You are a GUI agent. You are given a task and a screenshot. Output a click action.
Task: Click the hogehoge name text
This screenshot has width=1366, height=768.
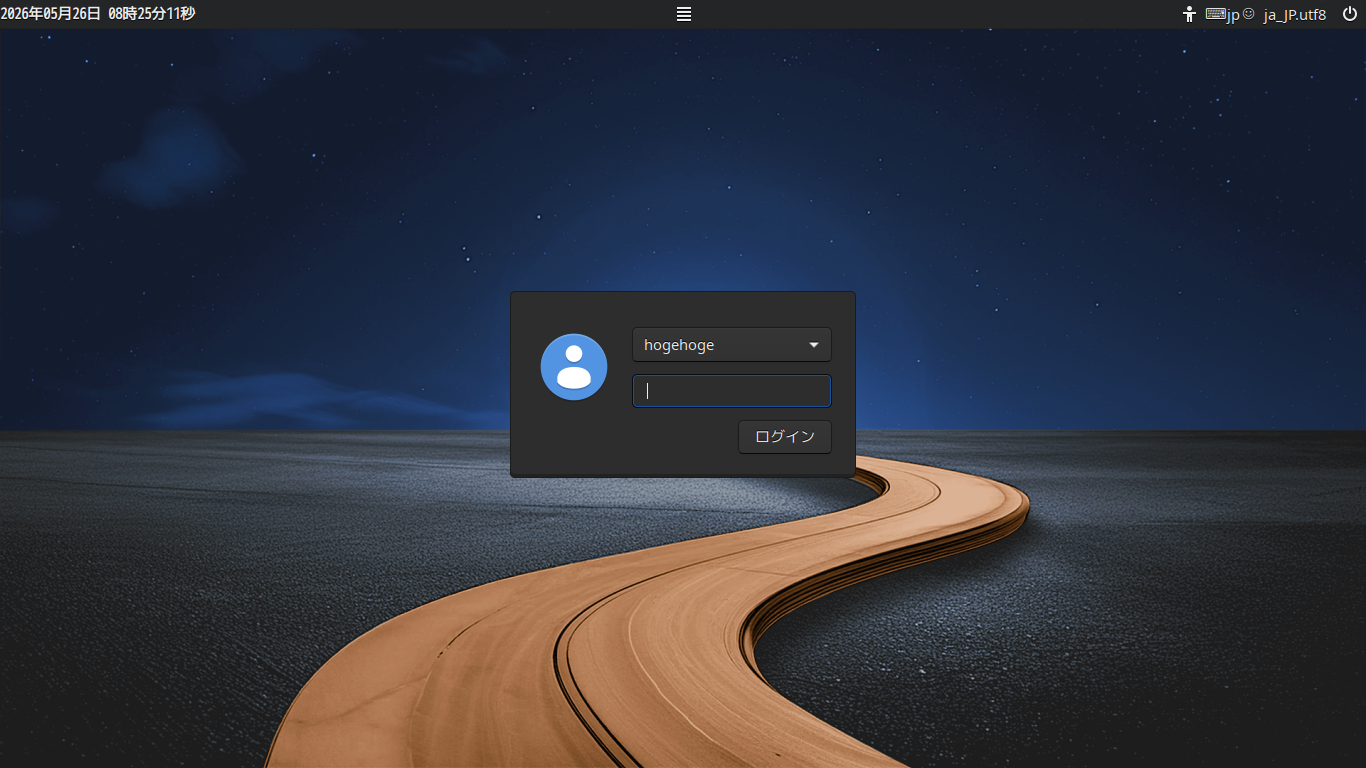(x=679, y=345)
